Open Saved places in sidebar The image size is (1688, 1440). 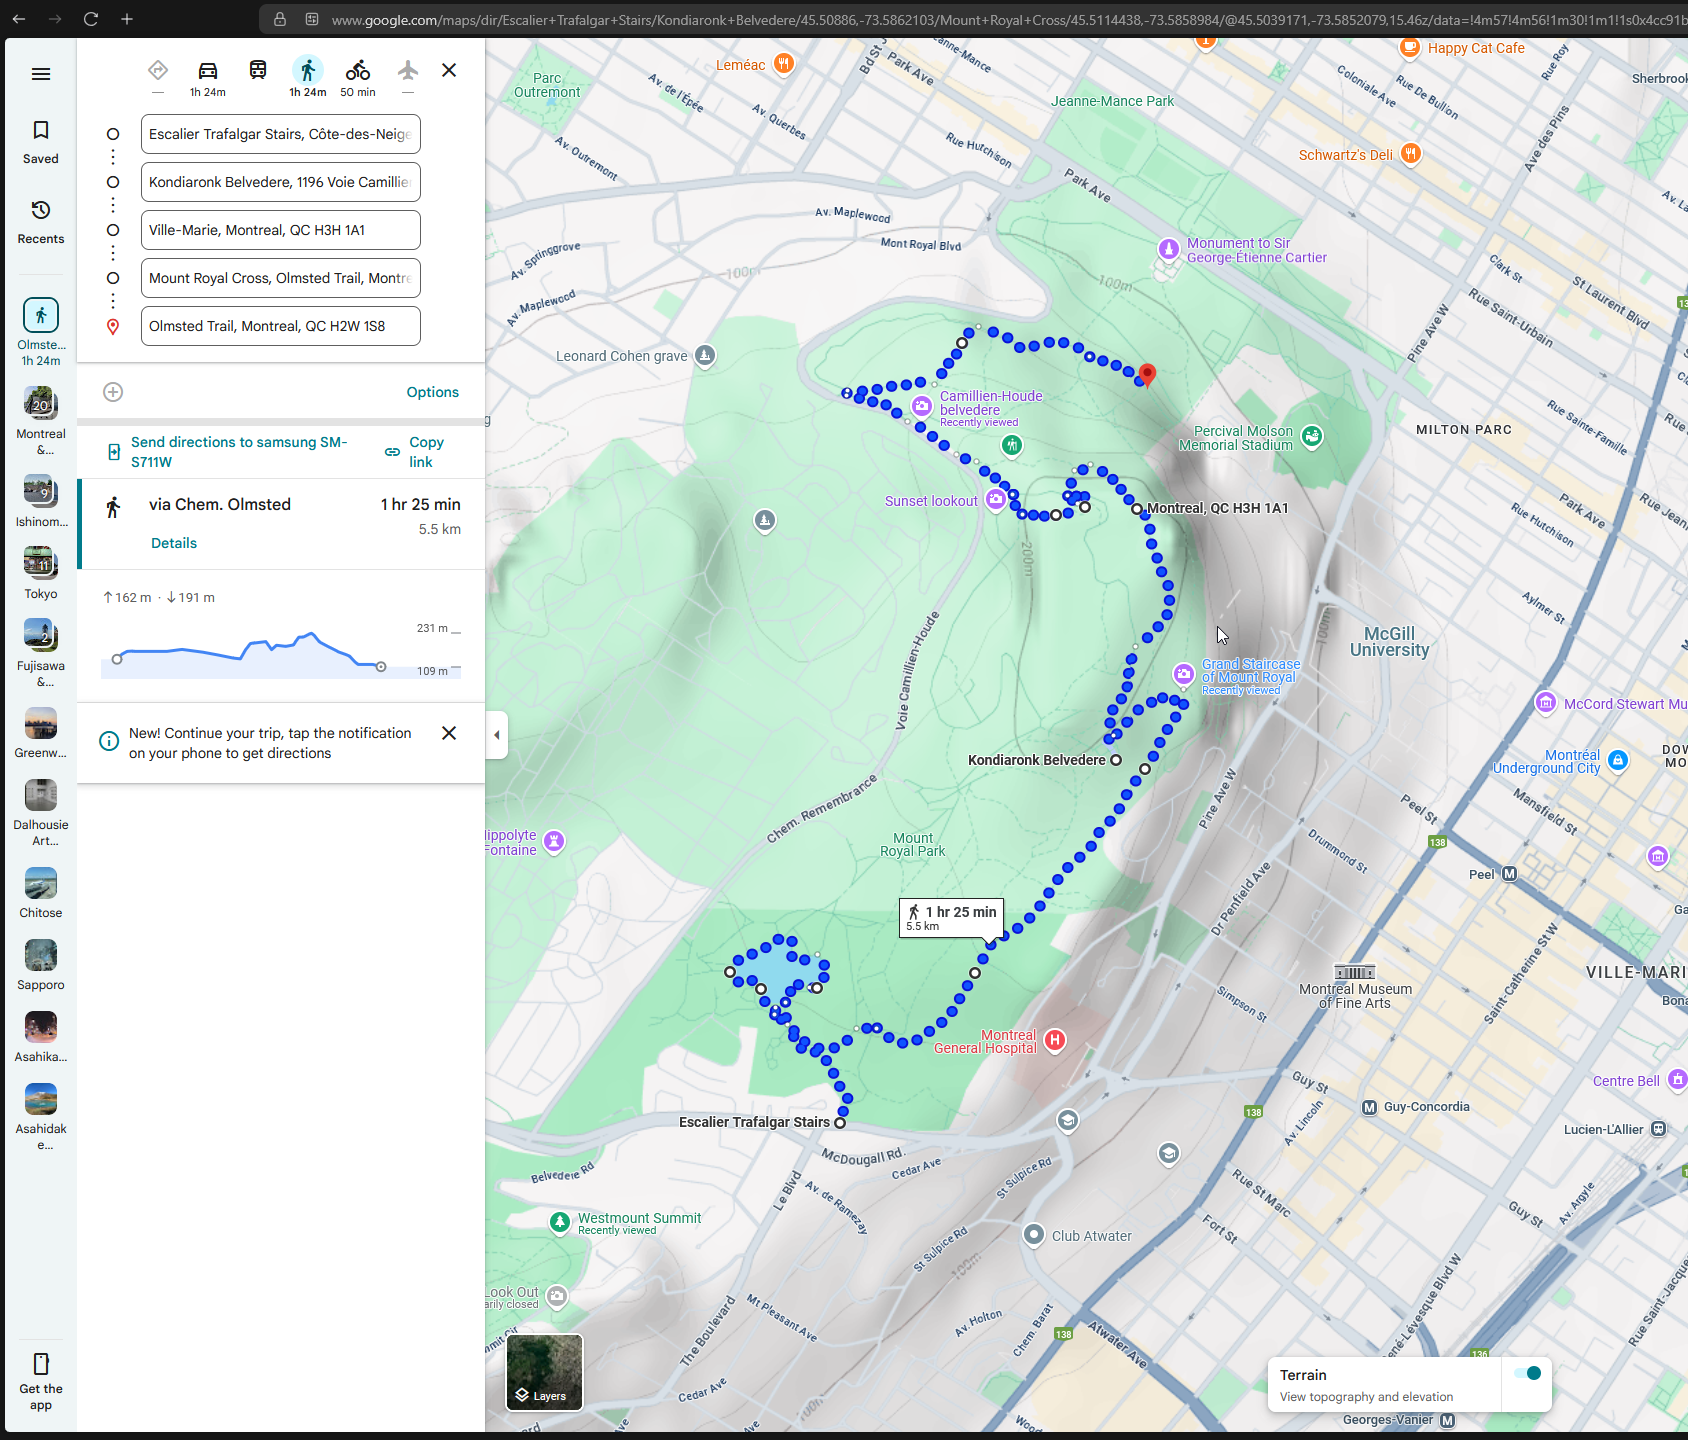pos(41,142)
